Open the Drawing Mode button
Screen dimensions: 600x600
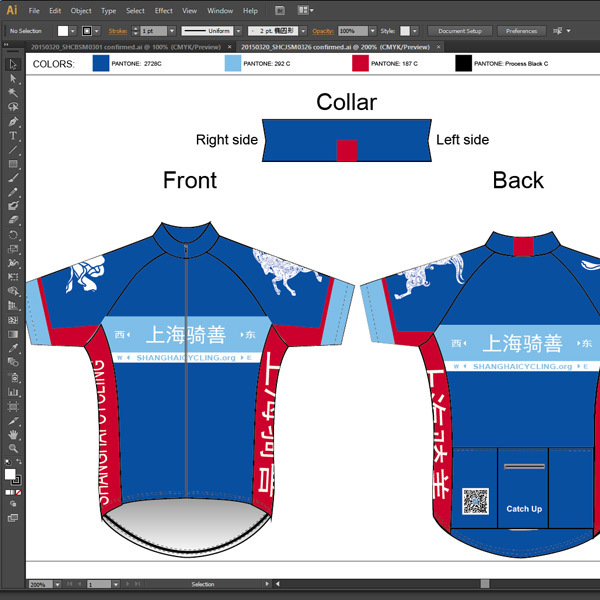point(13,504)
